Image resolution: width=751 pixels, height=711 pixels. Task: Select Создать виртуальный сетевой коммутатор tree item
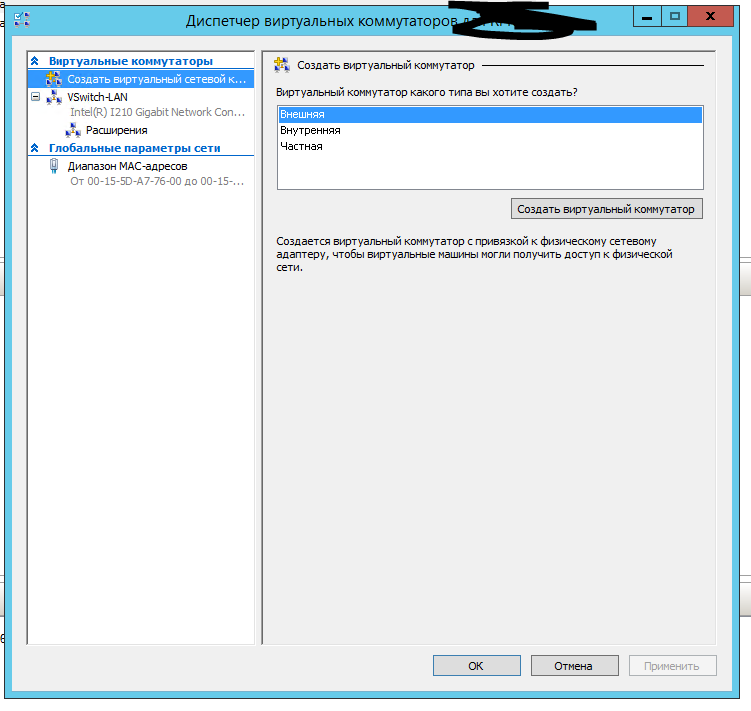155,79
